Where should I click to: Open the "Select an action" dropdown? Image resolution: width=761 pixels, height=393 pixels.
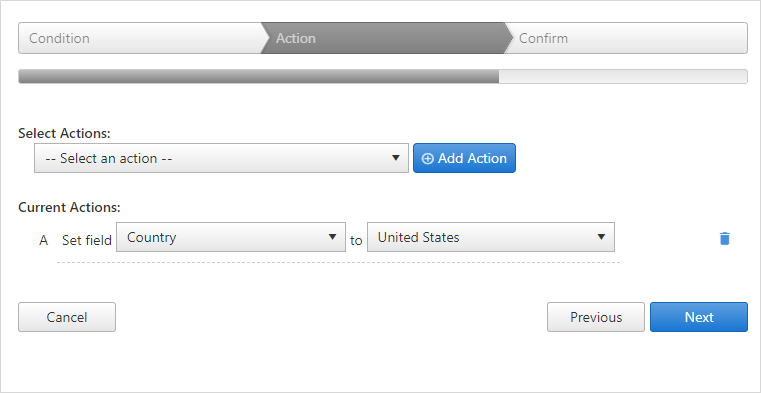pyautogui.click(x=221, y=158)
